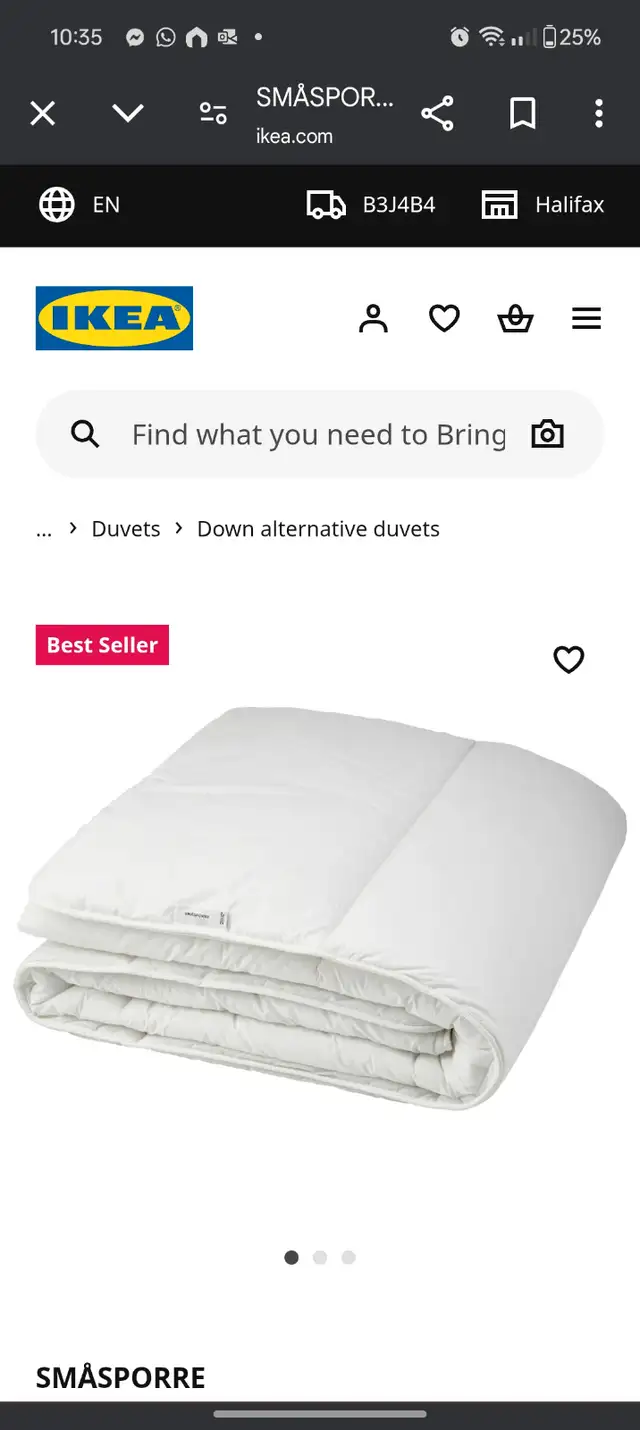Screen dimensions: 640x1430
Task: Open the IKEA account profile icon
Action: coord(373,319)
